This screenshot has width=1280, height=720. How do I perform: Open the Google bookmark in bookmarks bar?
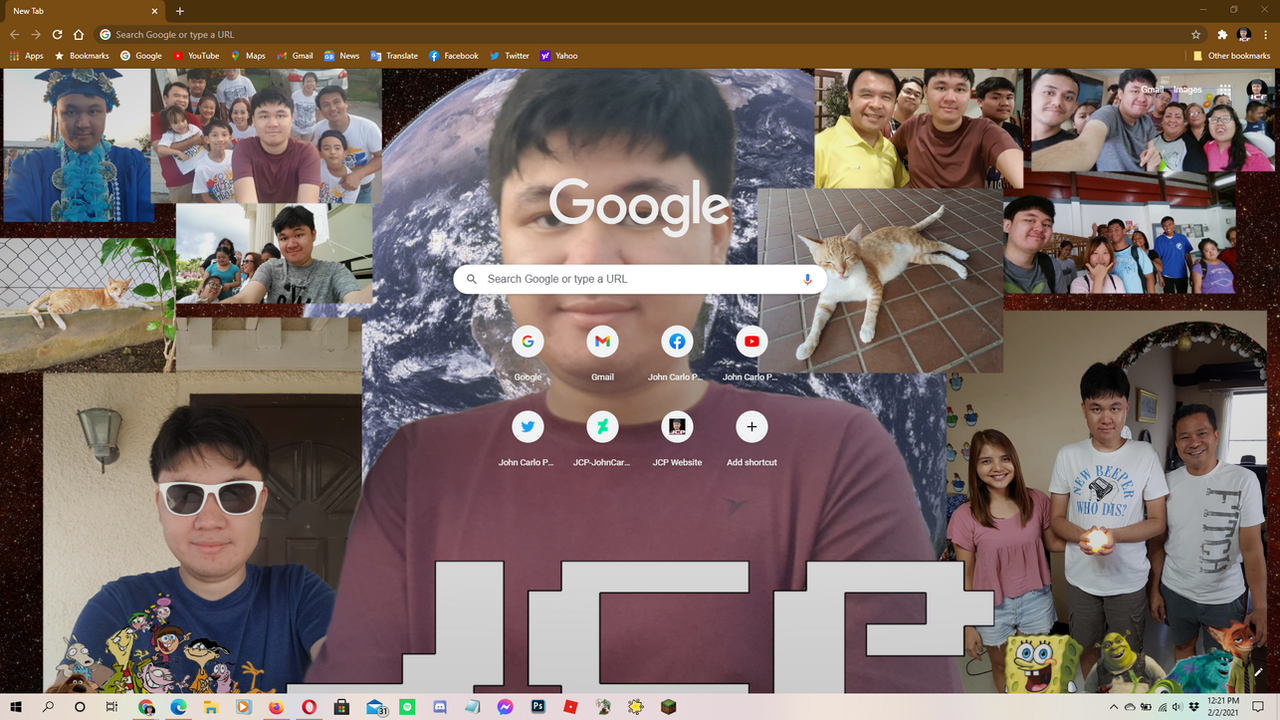141,56
